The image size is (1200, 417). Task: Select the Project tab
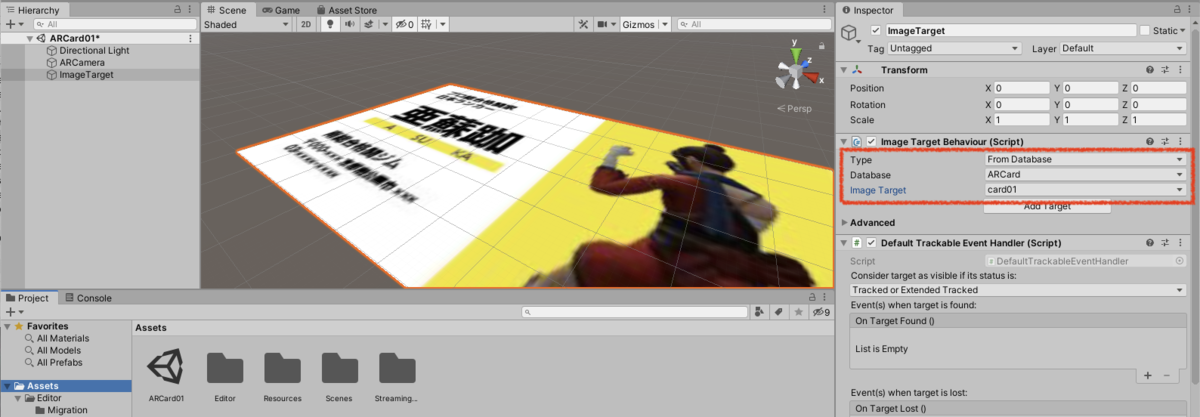tap(28, 298)
